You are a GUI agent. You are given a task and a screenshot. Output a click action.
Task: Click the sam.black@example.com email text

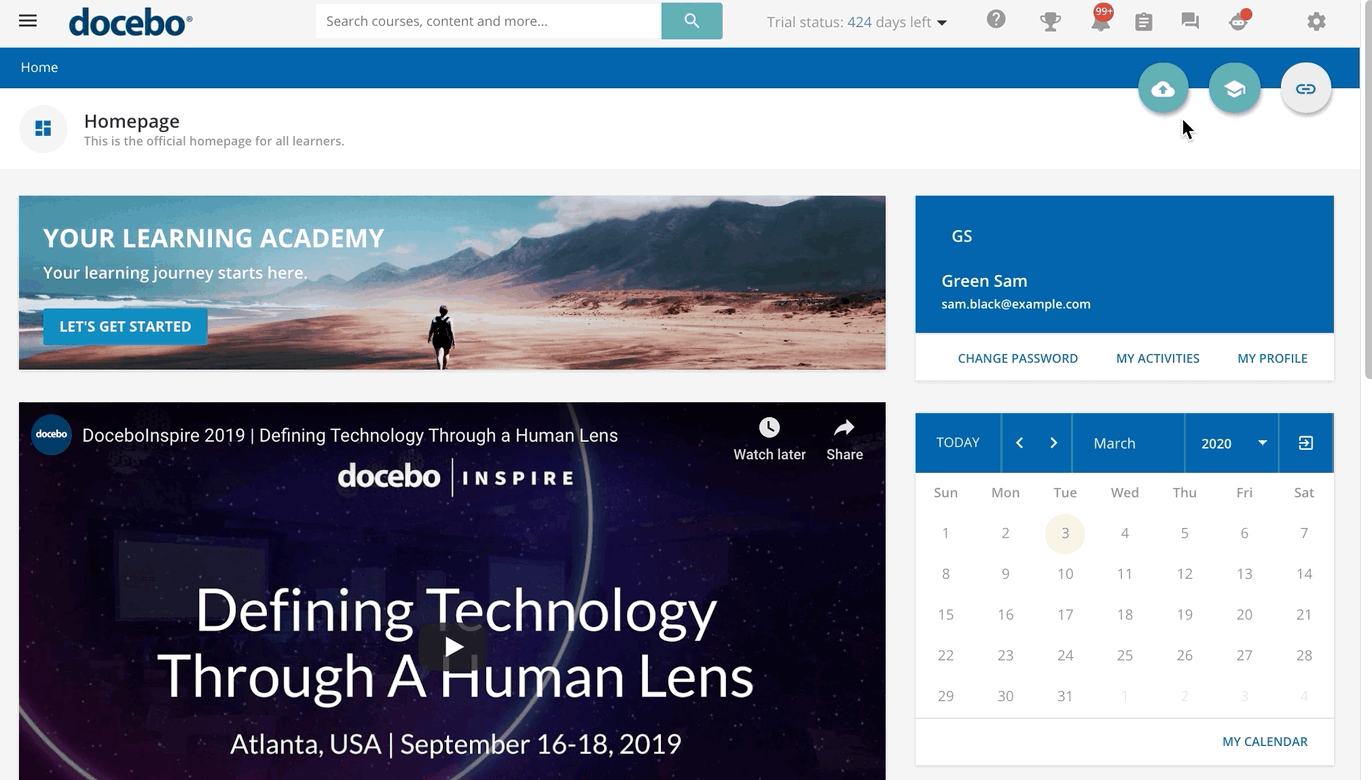pyautogui.click(x=1016, y=304)
